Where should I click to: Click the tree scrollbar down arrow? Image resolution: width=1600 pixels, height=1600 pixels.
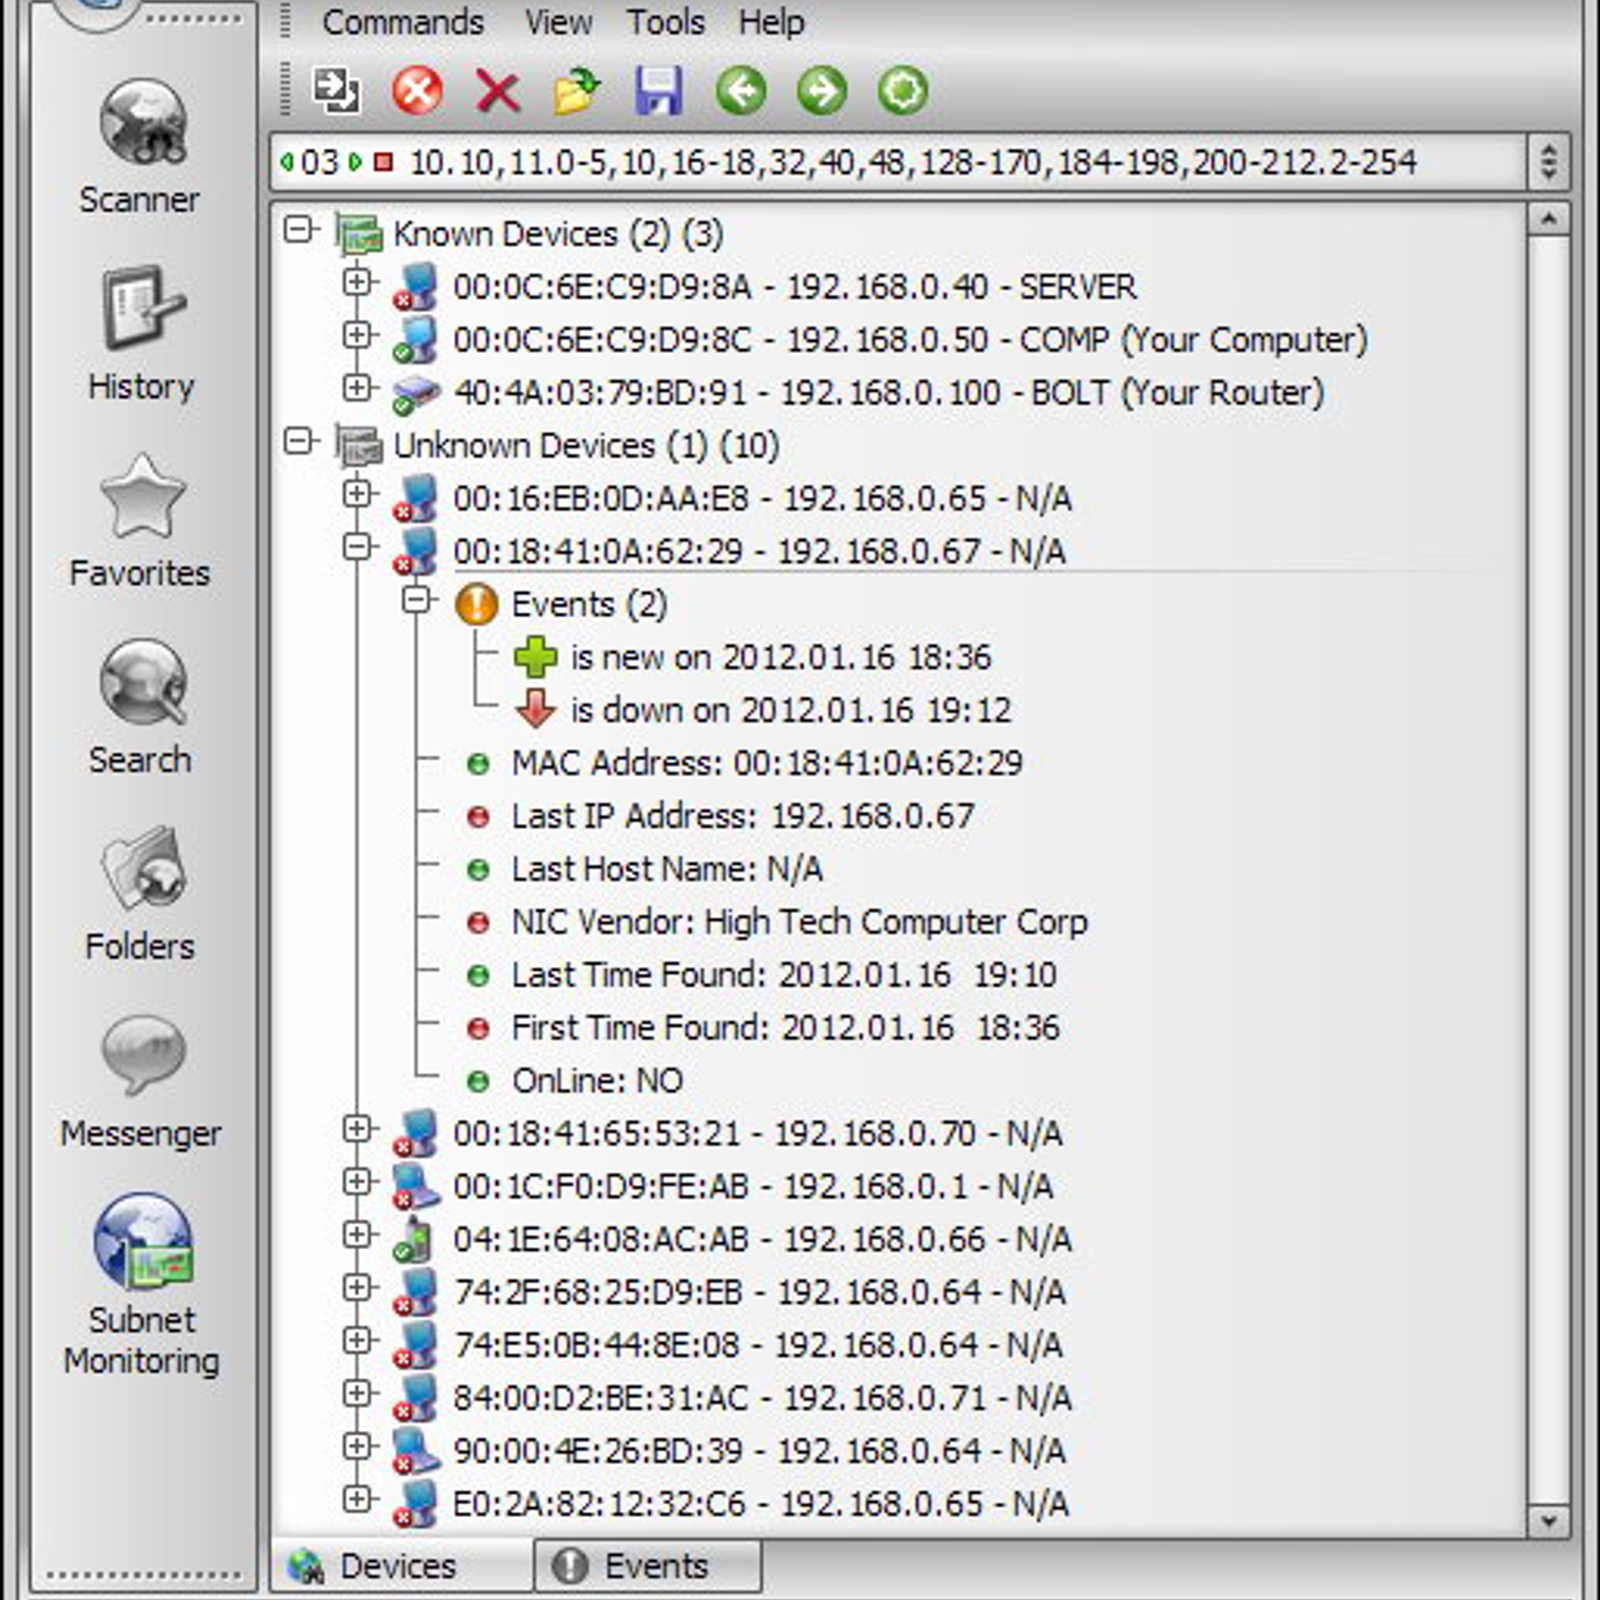tap(1549, 1522)
